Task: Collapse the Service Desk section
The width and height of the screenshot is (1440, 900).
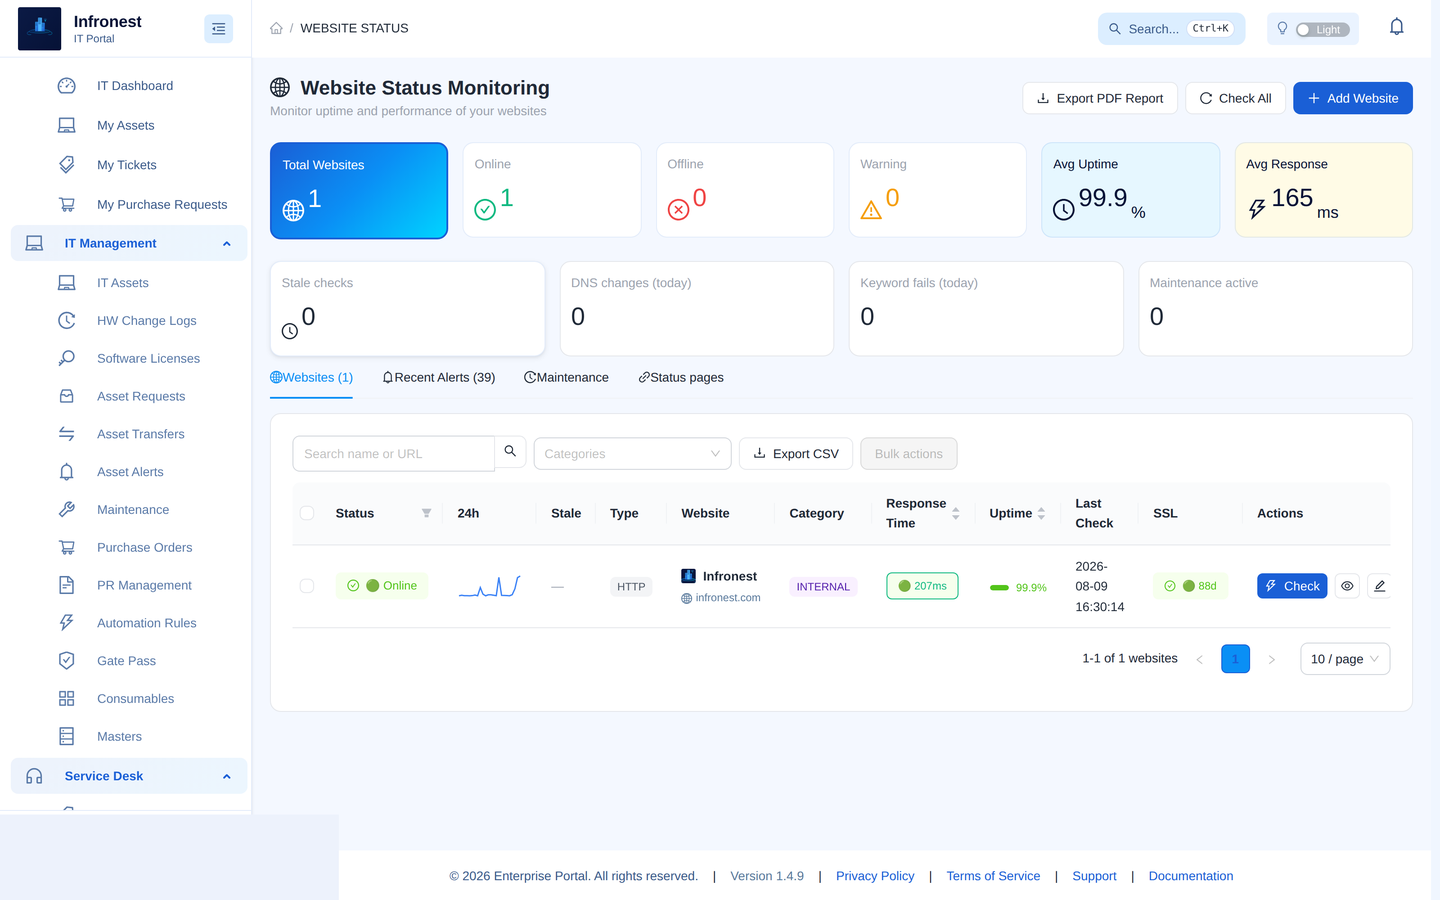Action: pyautogui.click(x=129, y=776)
